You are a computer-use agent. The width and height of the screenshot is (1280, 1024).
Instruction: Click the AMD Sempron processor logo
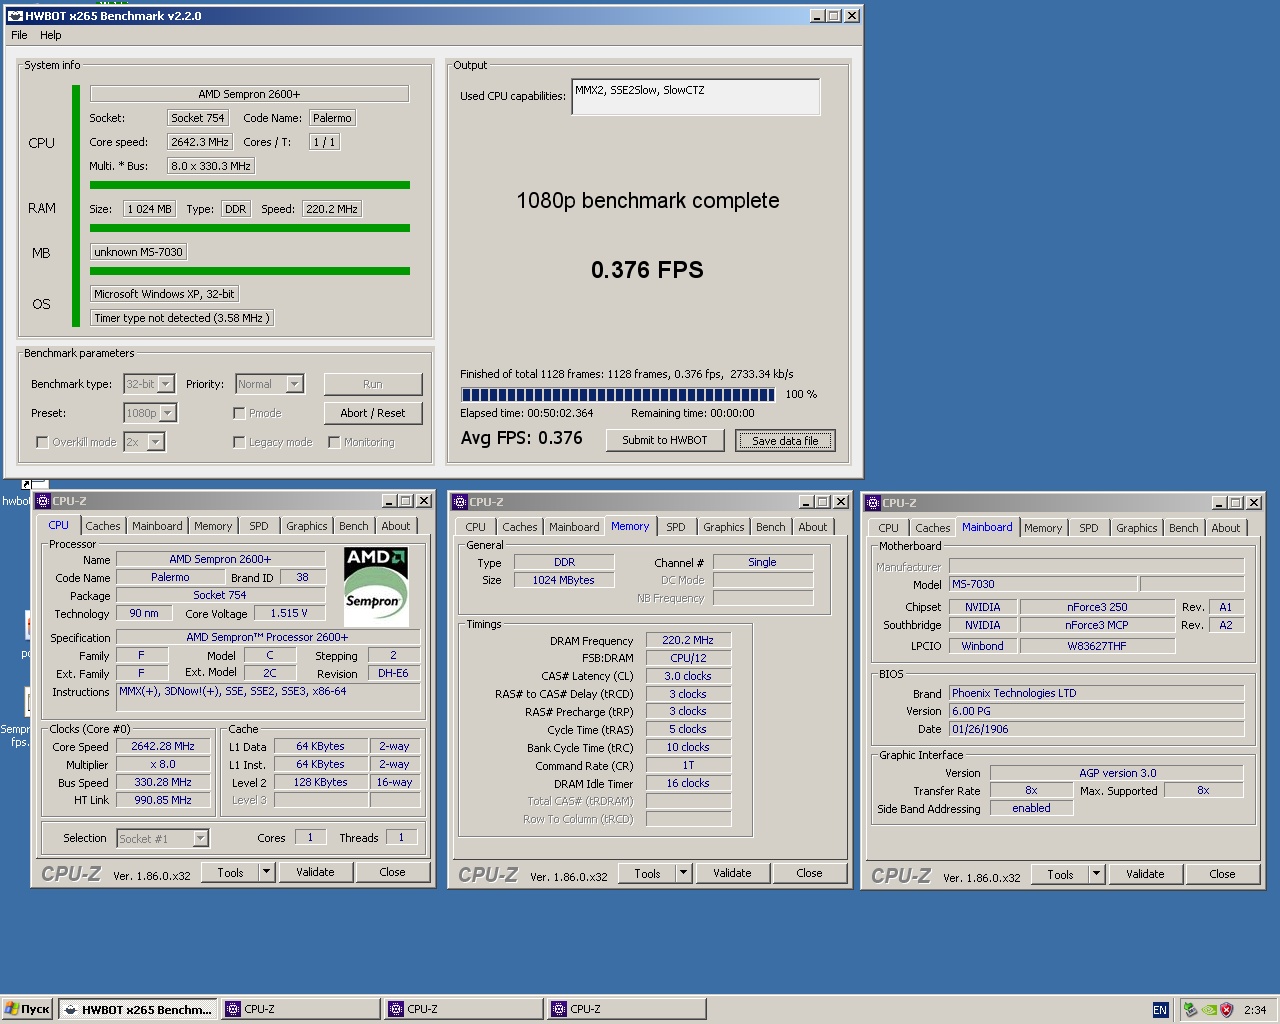point(375,586)
